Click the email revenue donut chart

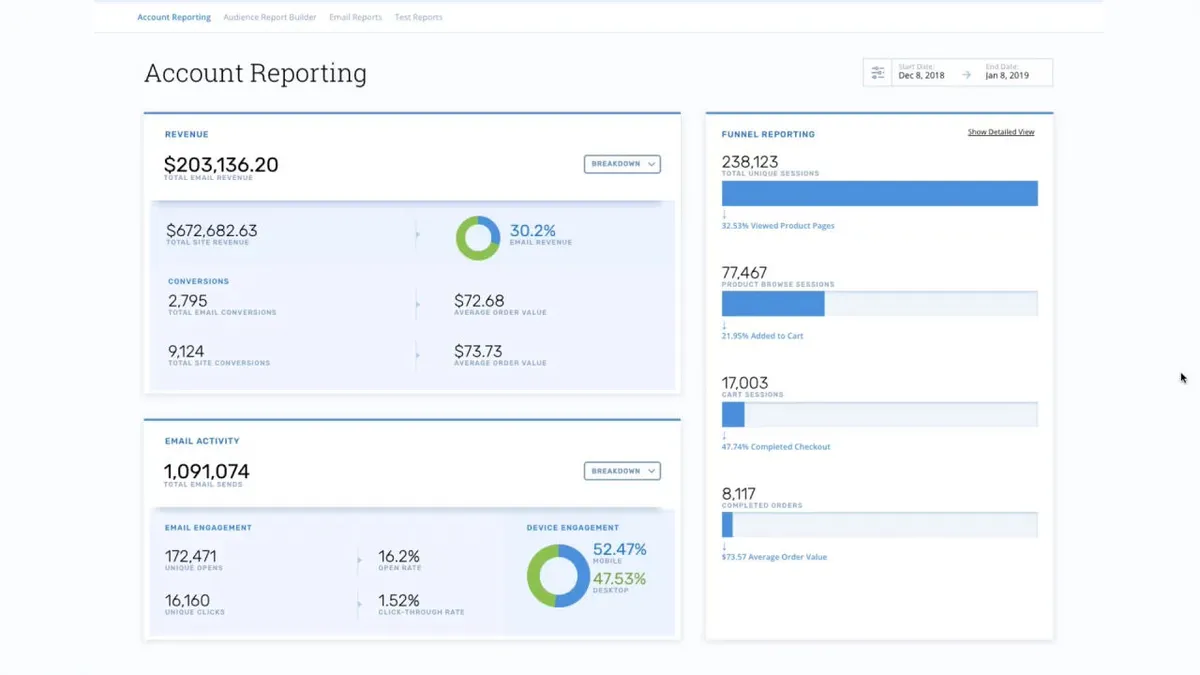(x=477, y=238)
